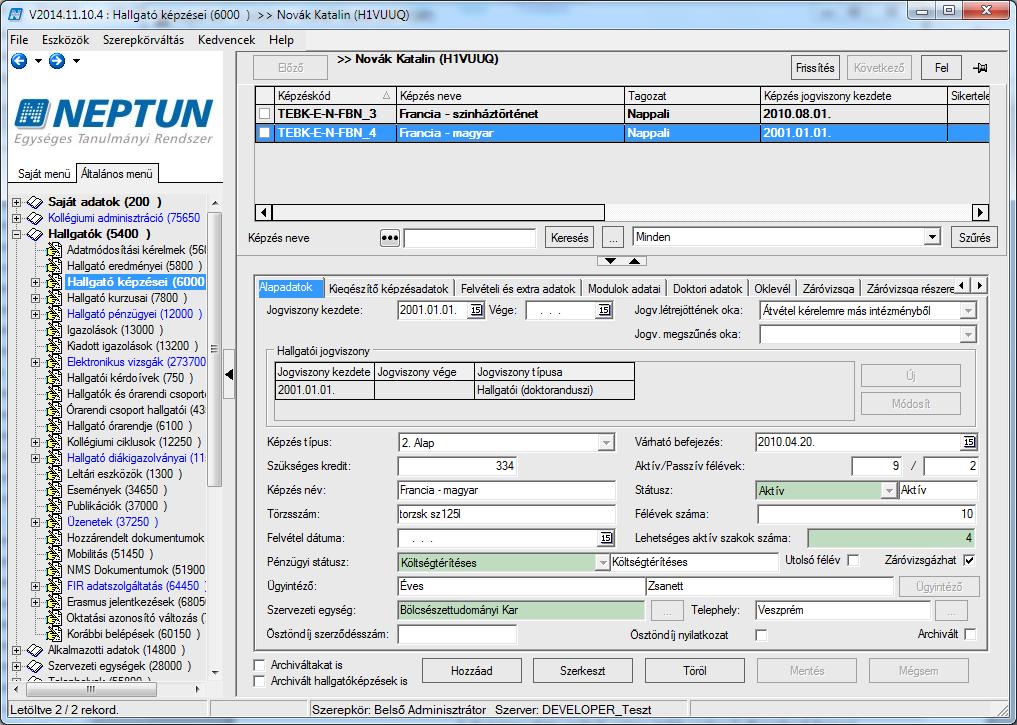Click the Hallgatók open book icon

click(35, 234)
